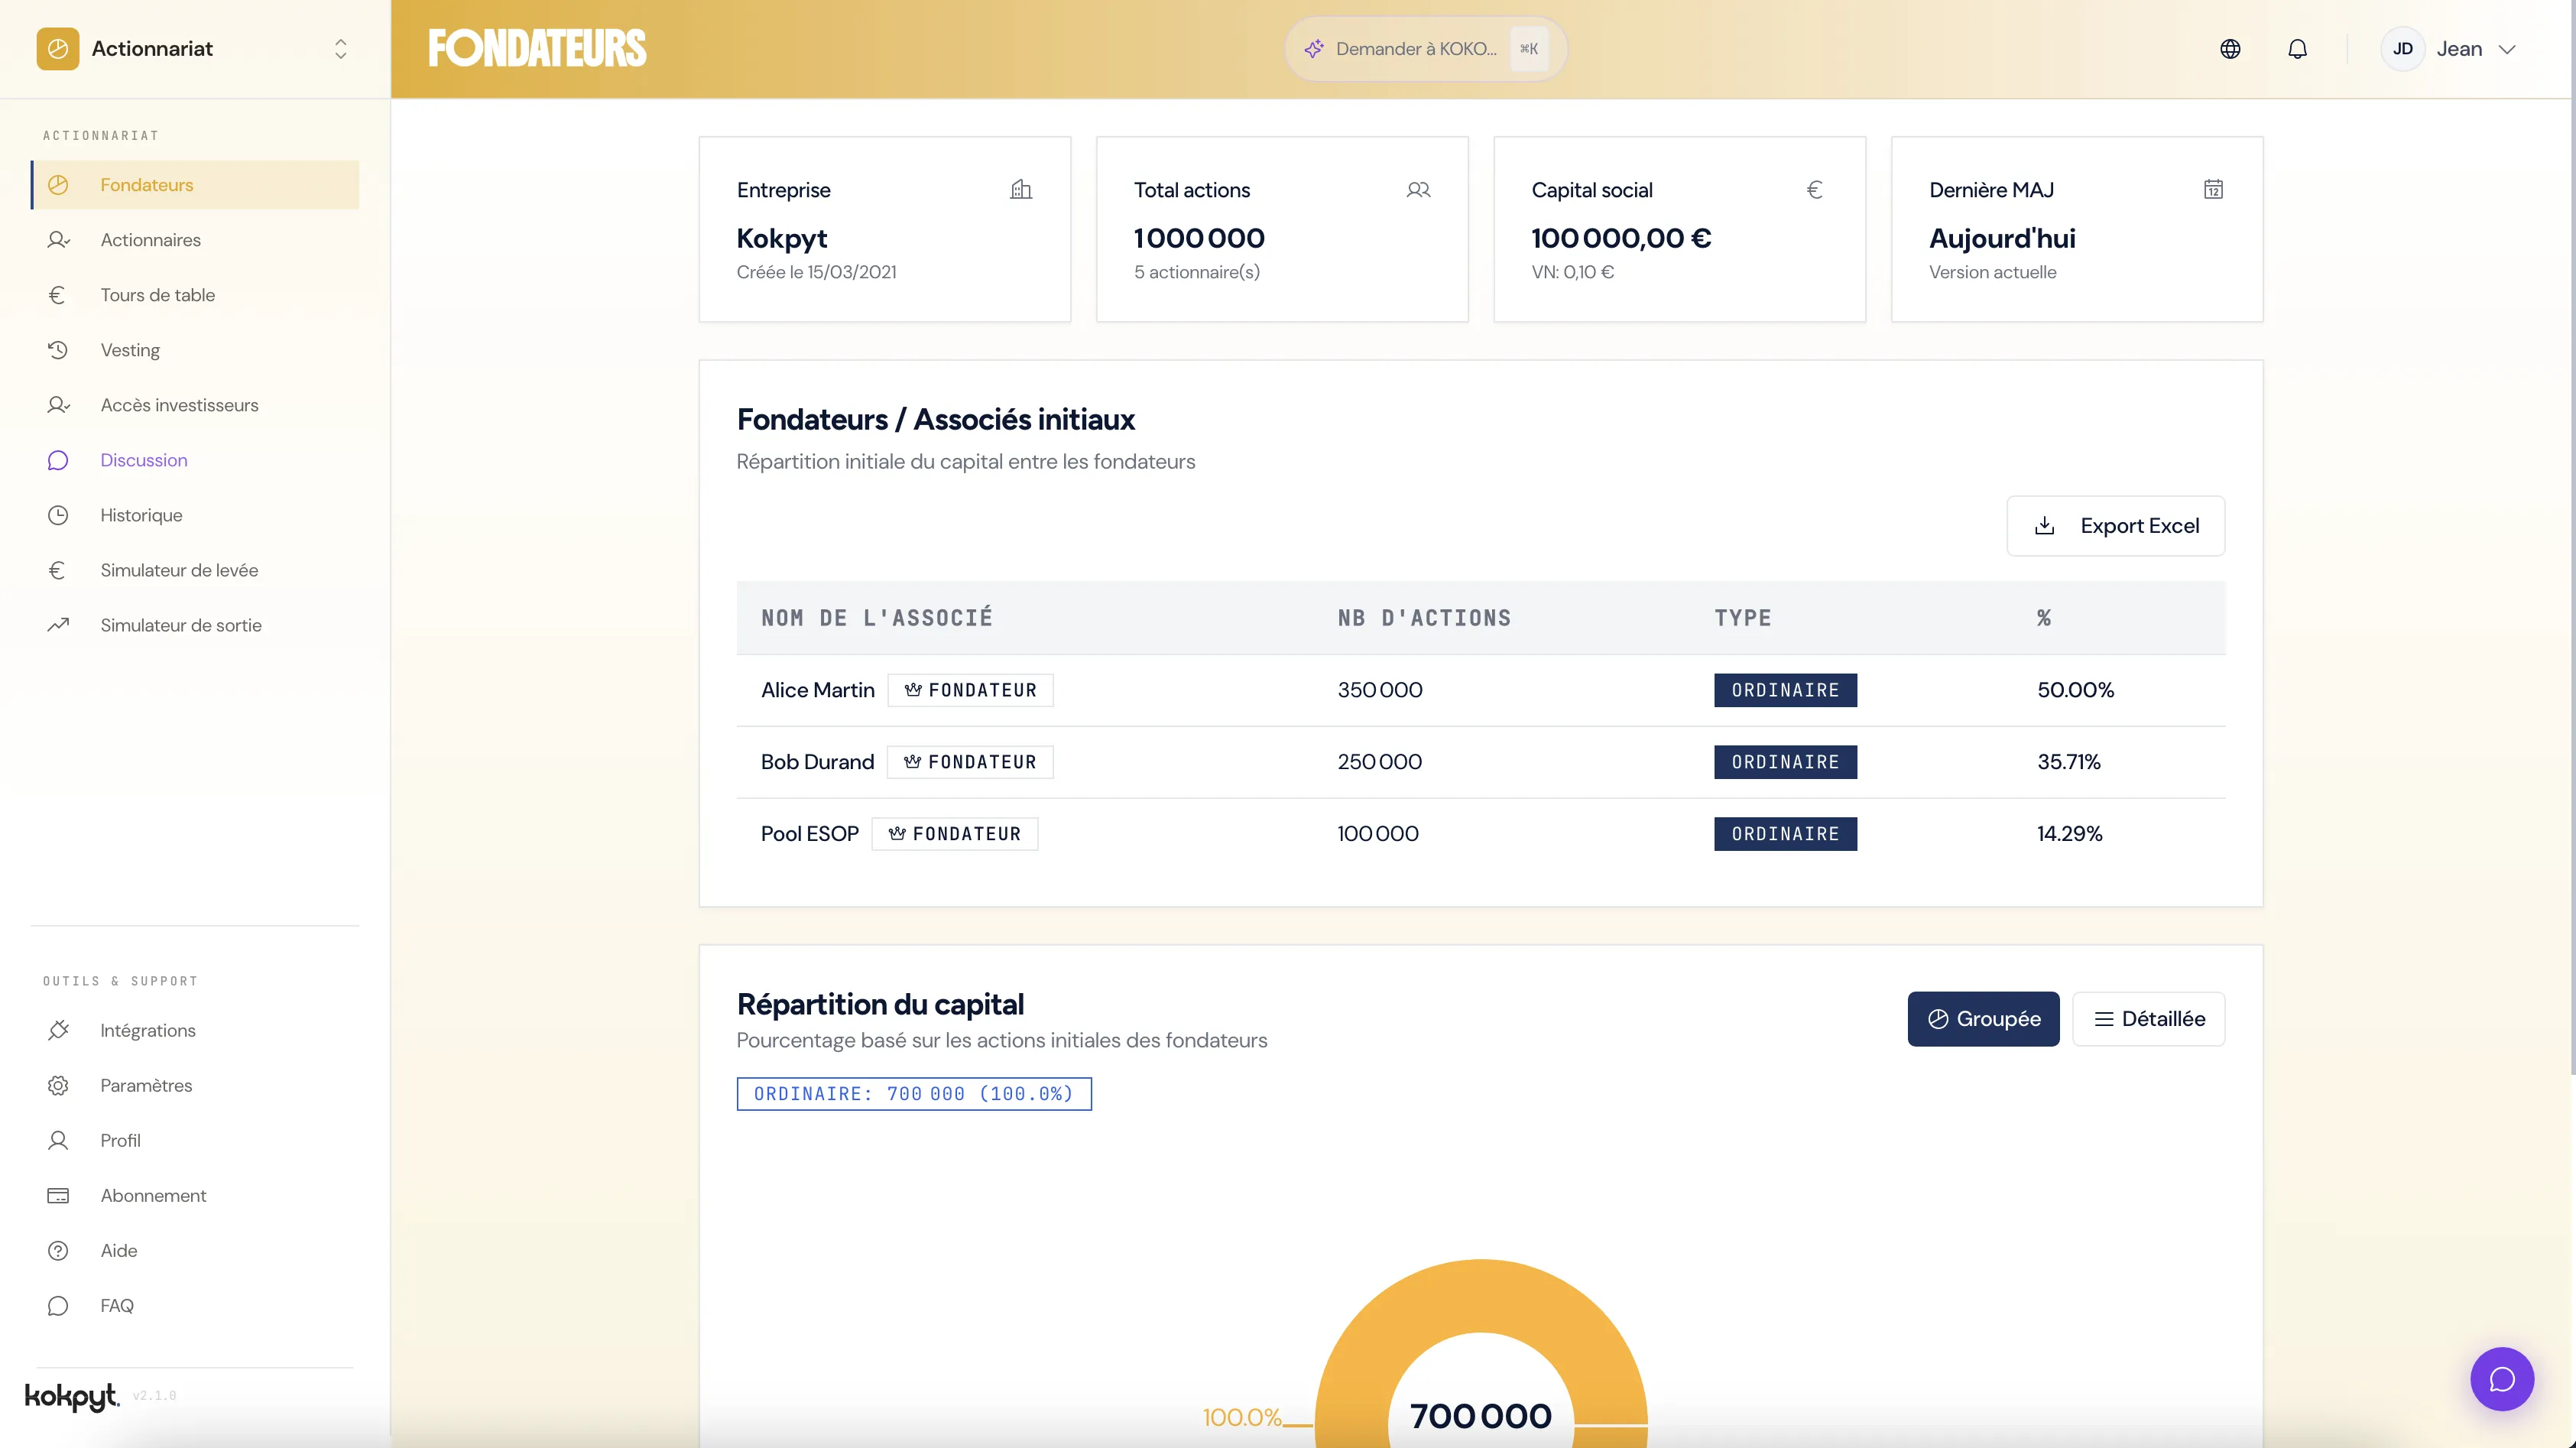This screenshot has height=1448, width=2576.
Task: Open the notifications bell
Action: 2298,49
